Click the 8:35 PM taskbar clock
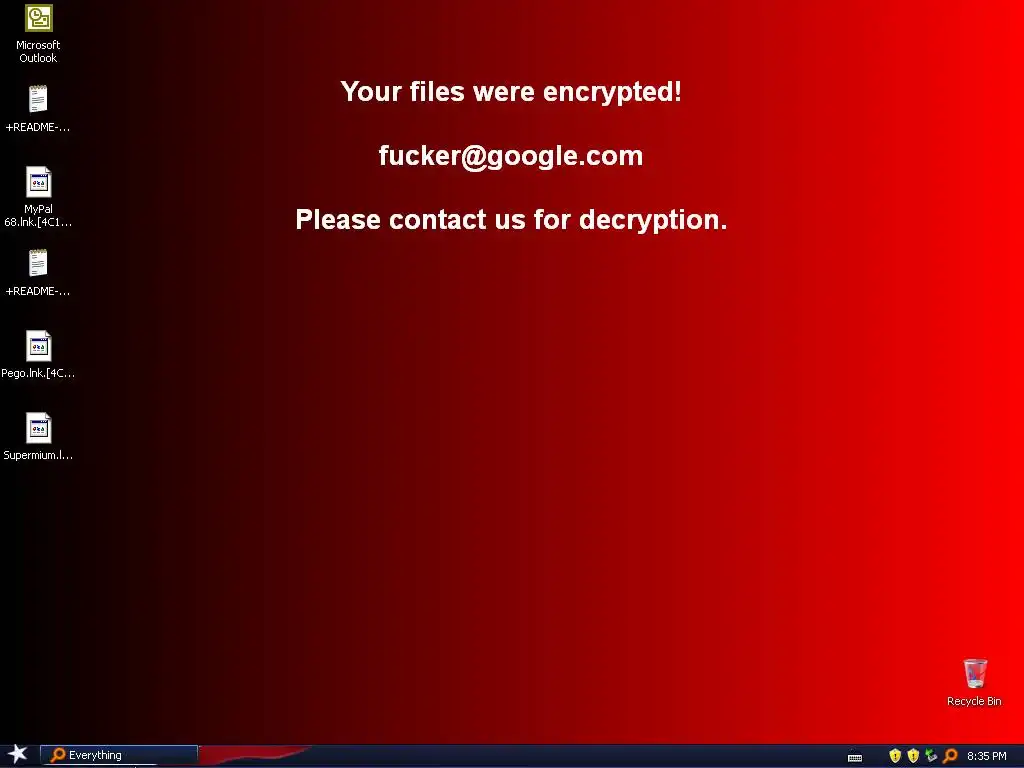The image size is (1024, 768). coord(986,756)
